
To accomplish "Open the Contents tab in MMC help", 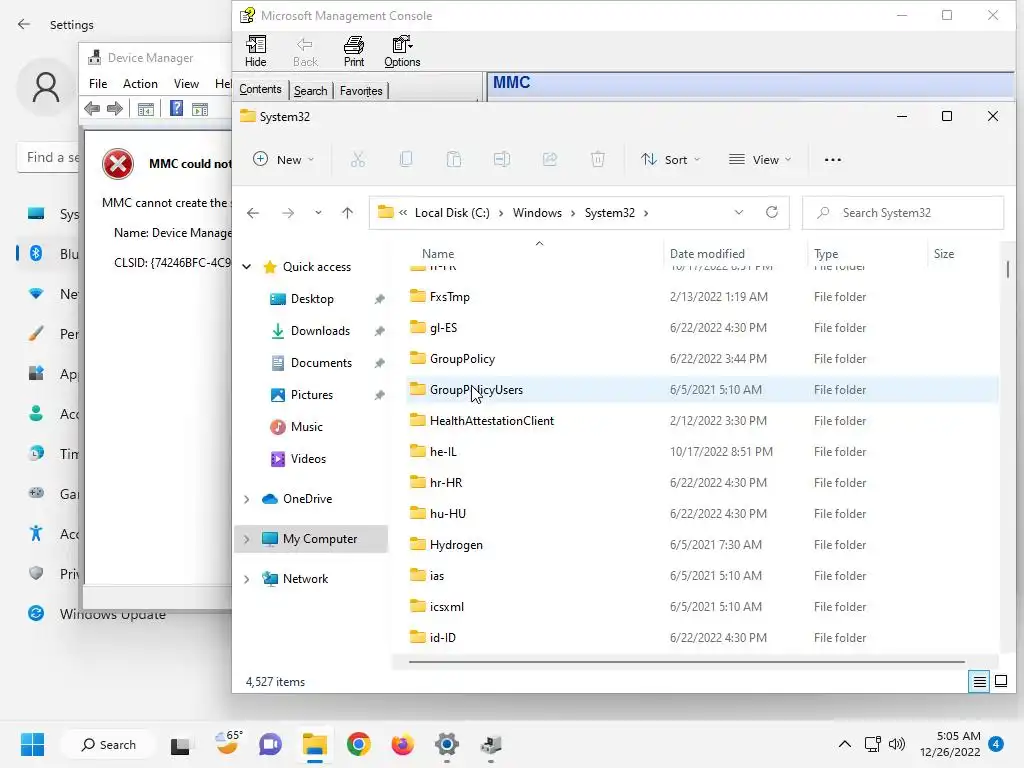I will (260, 89).
